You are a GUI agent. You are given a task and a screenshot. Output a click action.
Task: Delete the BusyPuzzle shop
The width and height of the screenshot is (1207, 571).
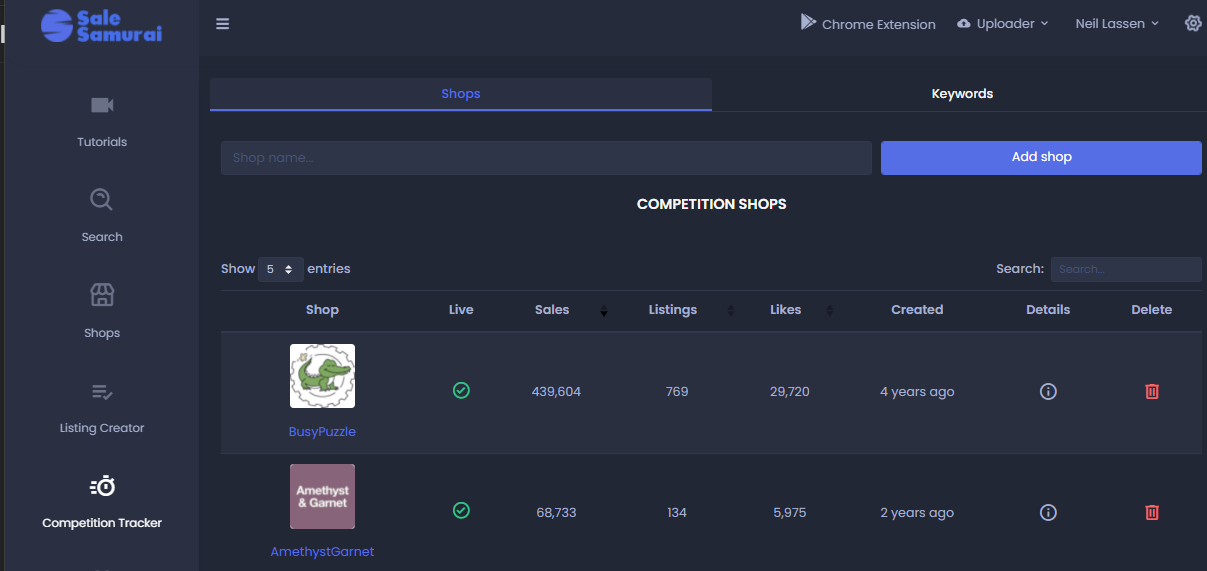(1152, 391)
